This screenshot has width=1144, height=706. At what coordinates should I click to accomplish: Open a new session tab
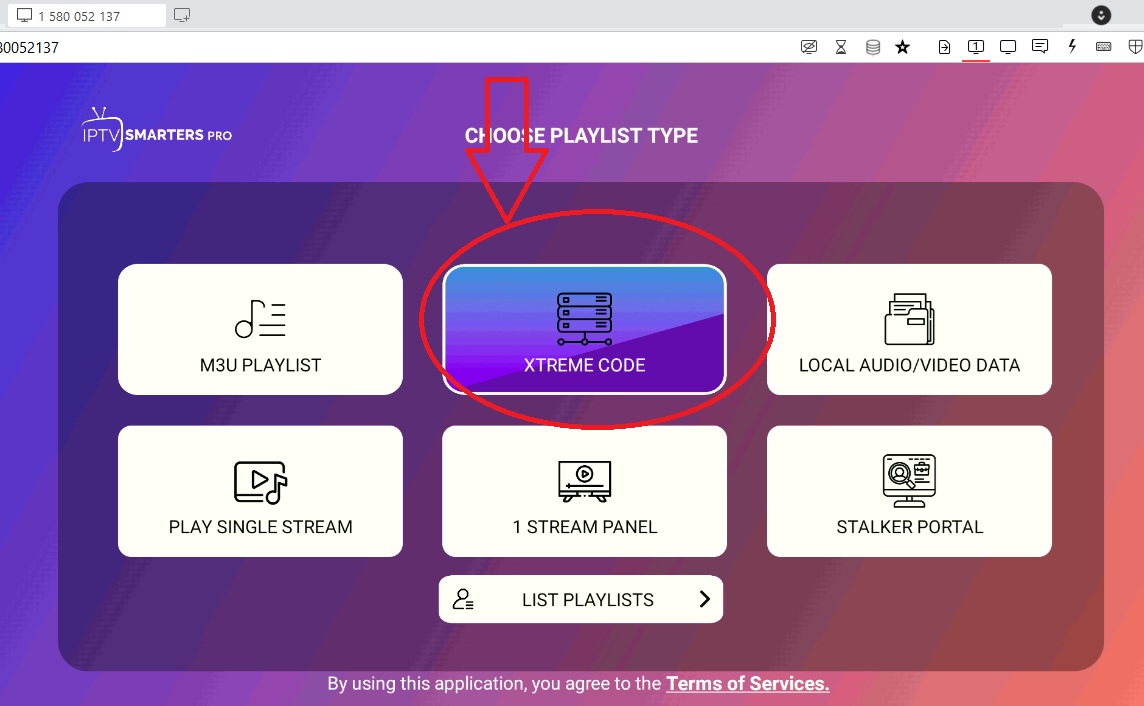click(x=182, y=16)
